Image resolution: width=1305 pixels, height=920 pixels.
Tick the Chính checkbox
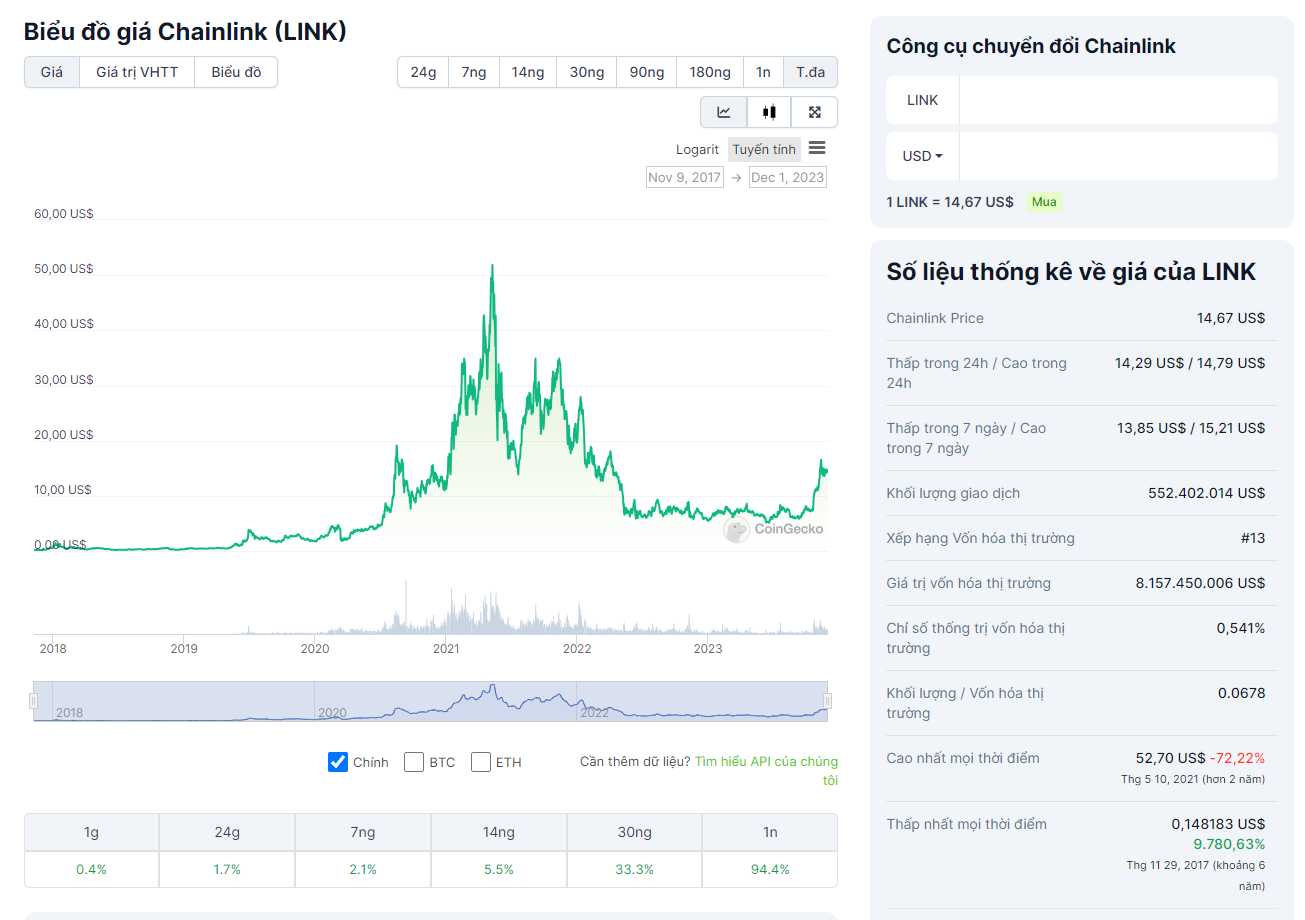[338, 762]
